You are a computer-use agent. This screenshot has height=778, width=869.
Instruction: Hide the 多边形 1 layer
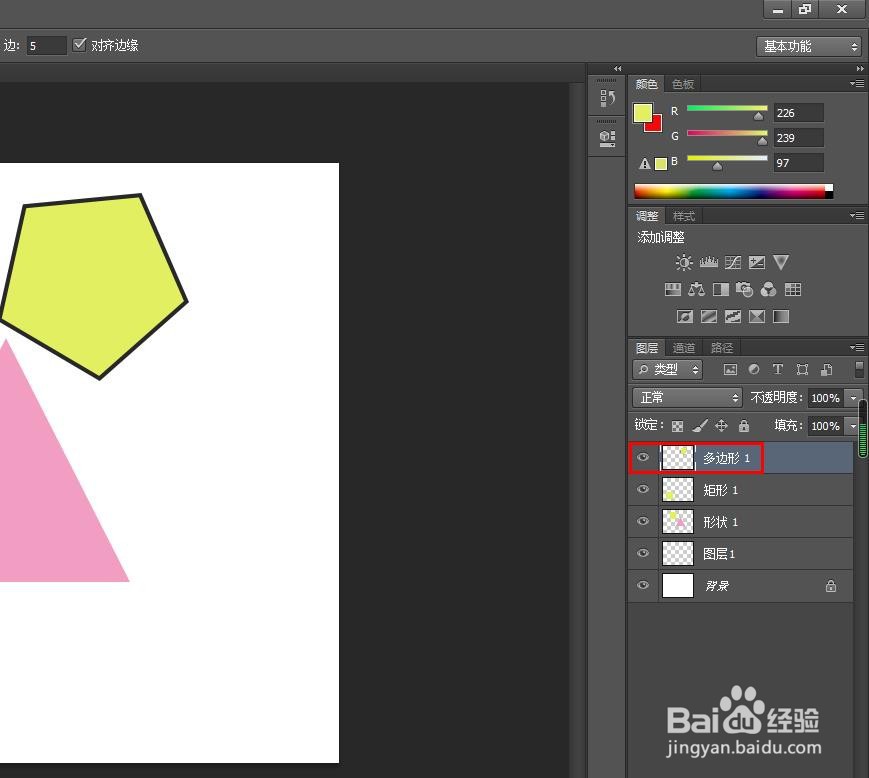point(643,457)
